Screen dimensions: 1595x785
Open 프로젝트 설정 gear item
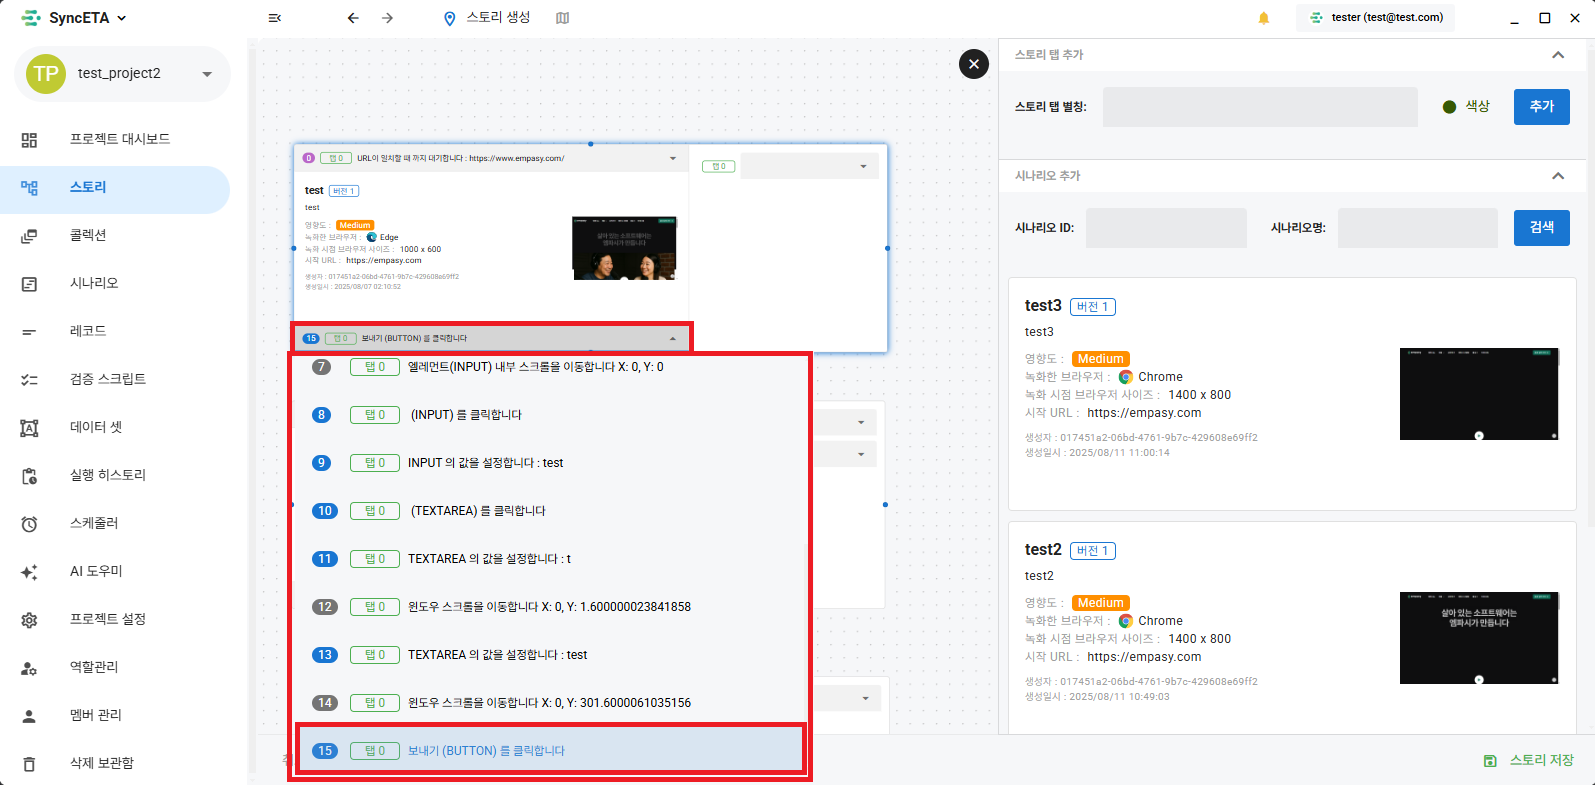click(x=107, y=619)
